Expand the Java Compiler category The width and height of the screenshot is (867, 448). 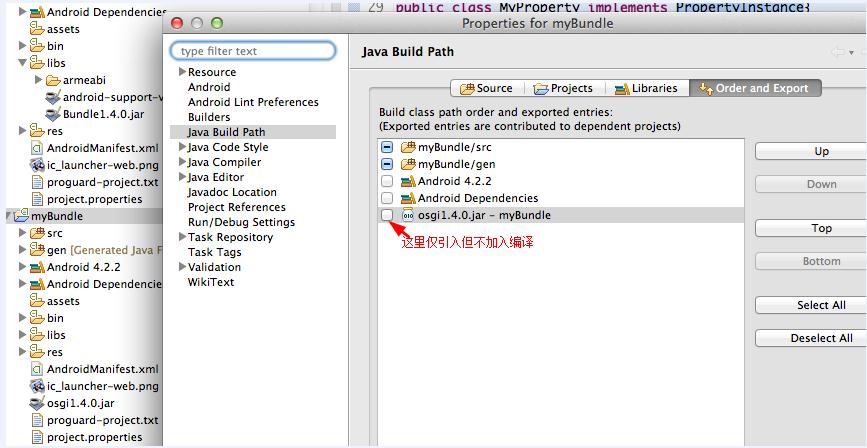click(182, 162)
